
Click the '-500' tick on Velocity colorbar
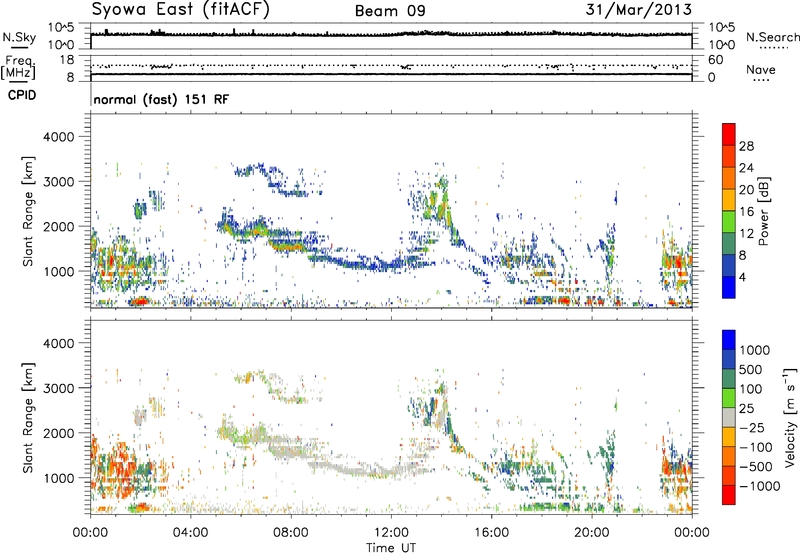[x=755, y=467]
